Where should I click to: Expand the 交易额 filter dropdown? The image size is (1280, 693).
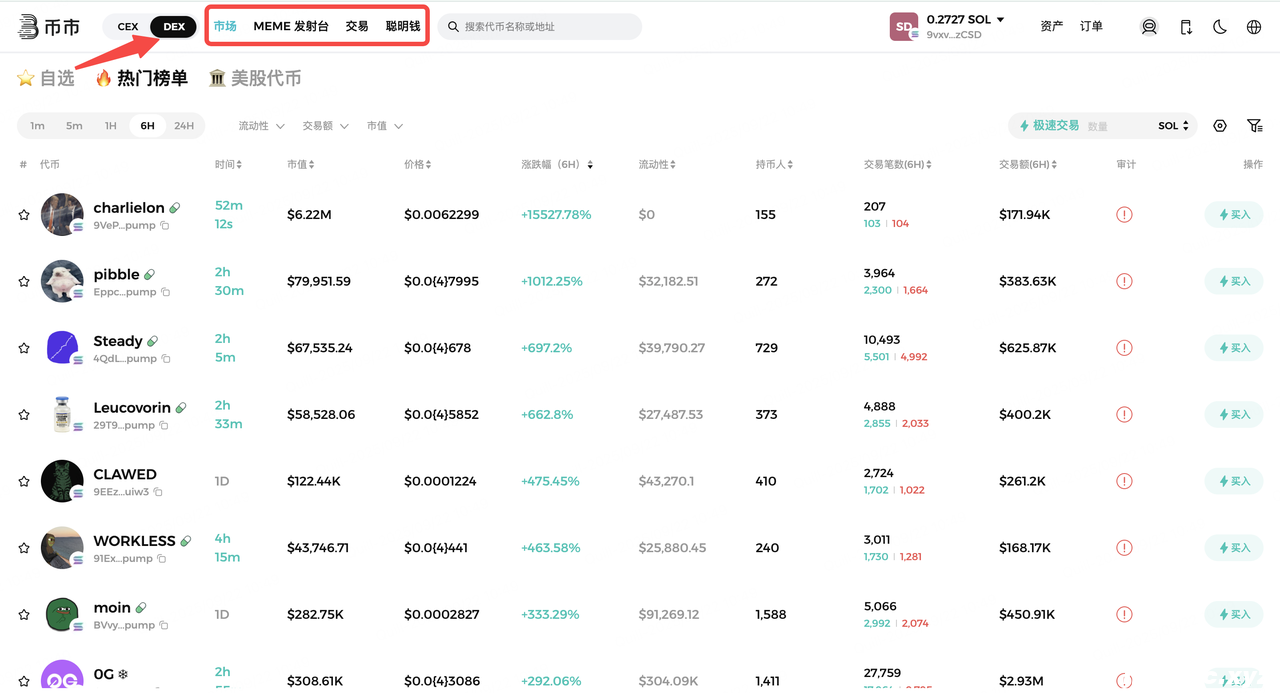coord(325,126)
